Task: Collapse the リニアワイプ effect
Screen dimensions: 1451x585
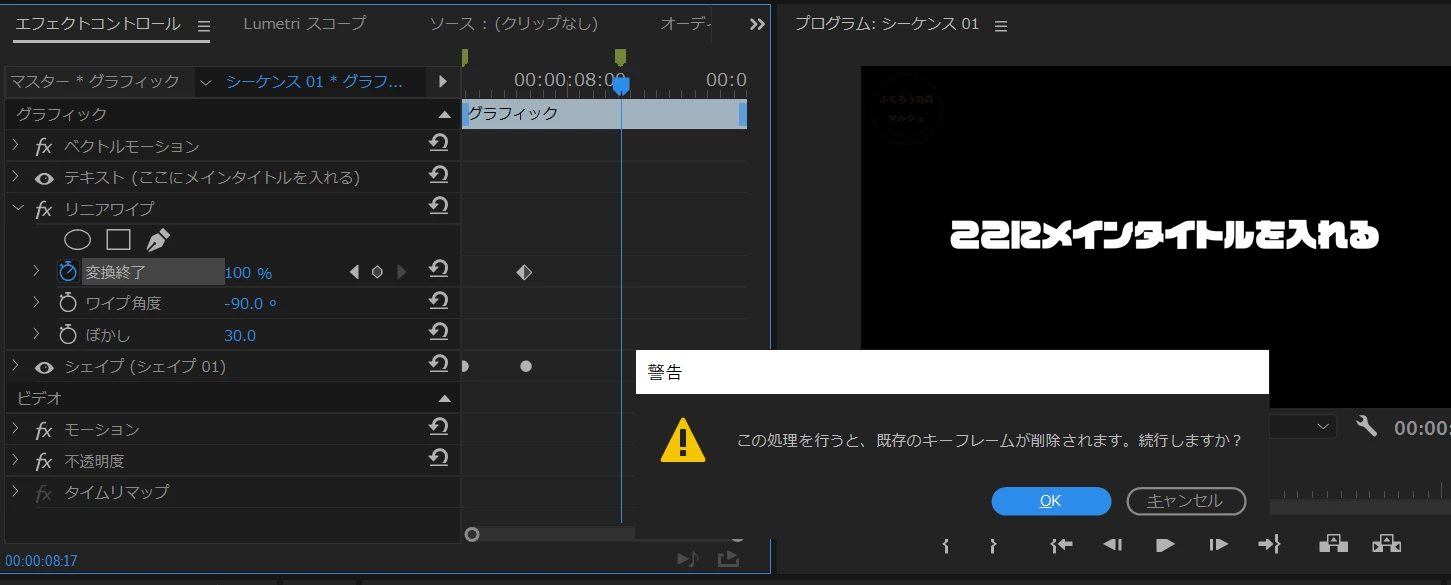Action: click(x=17, y=208)
